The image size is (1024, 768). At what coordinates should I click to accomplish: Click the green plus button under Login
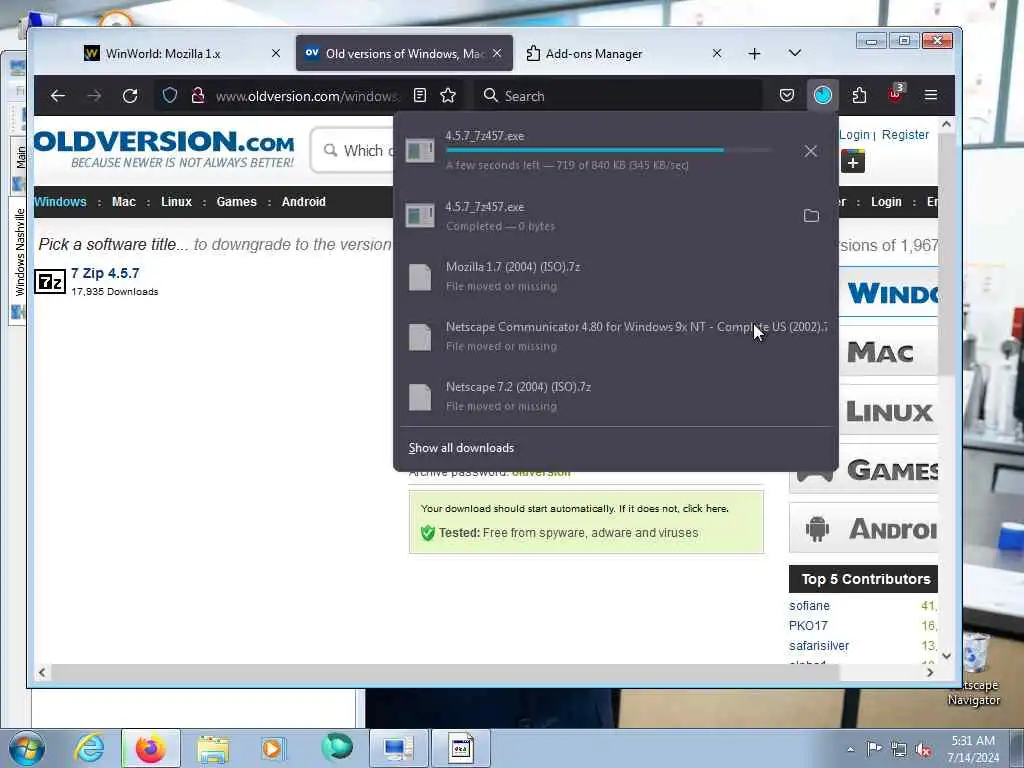852,161
